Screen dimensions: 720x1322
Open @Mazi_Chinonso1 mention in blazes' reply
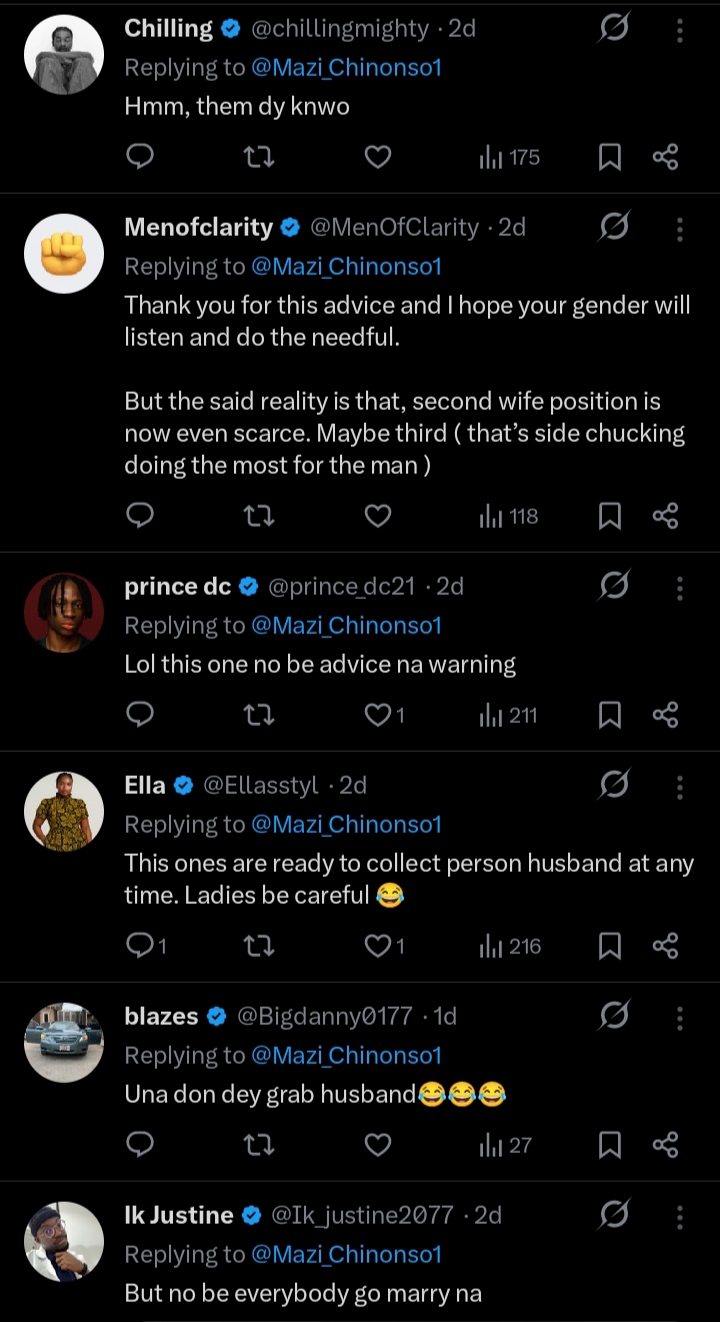point(346,1055)
